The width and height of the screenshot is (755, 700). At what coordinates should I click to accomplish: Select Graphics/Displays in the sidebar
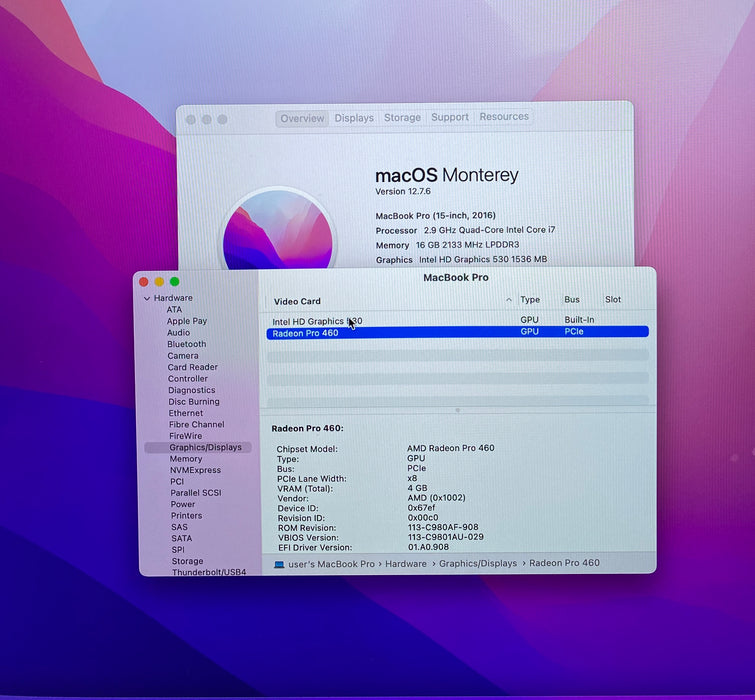198,447
